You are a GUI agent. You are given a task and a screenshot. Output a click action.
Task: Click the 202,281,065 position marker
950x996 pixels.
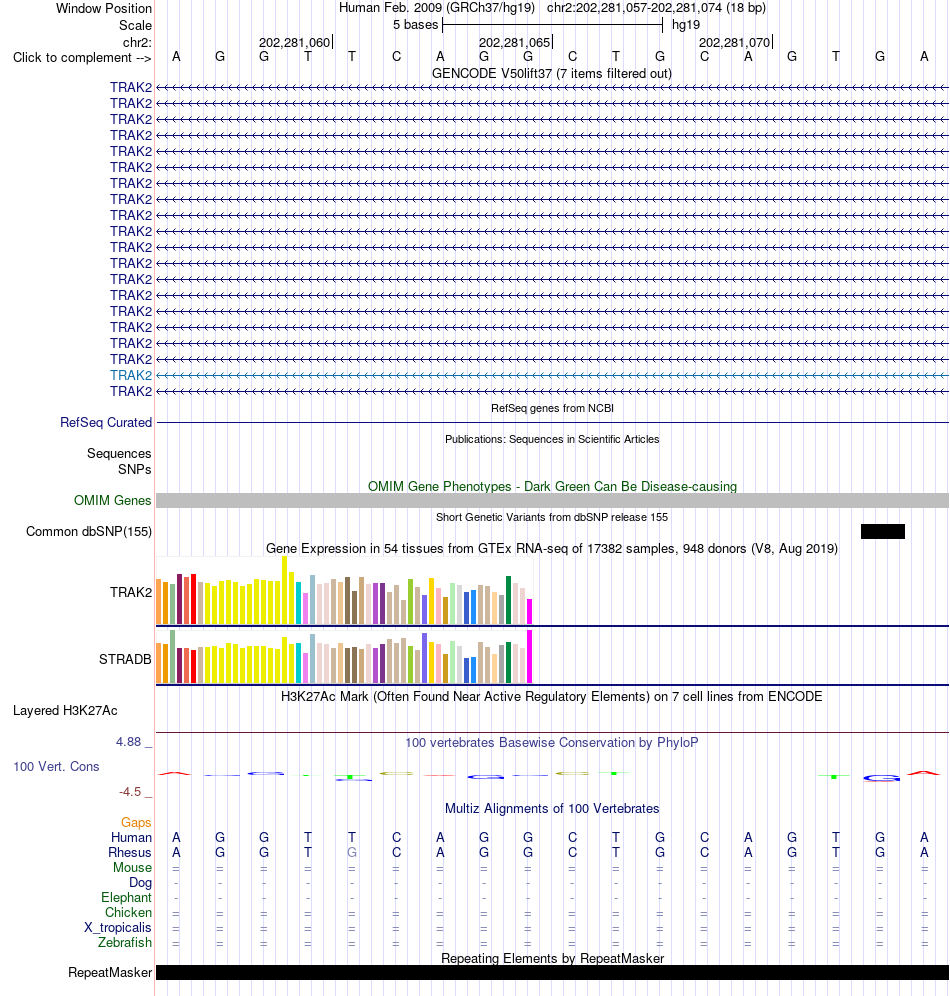[515, 43]
